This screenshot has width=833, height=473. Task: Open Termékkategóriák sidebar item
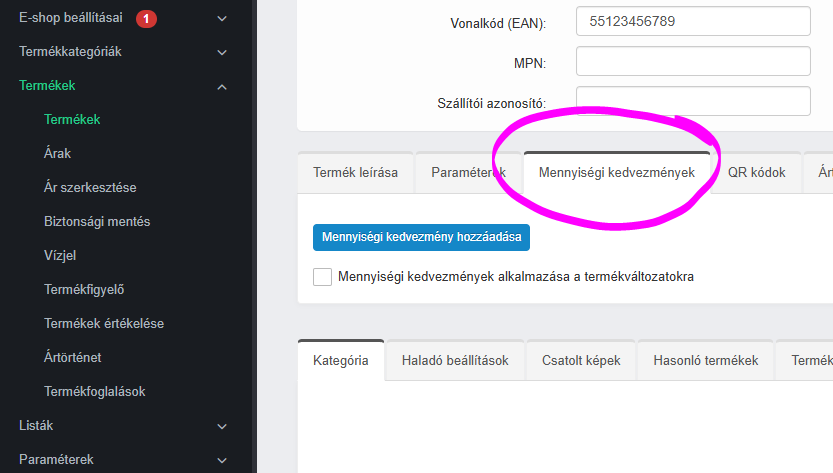coord(70,52)
